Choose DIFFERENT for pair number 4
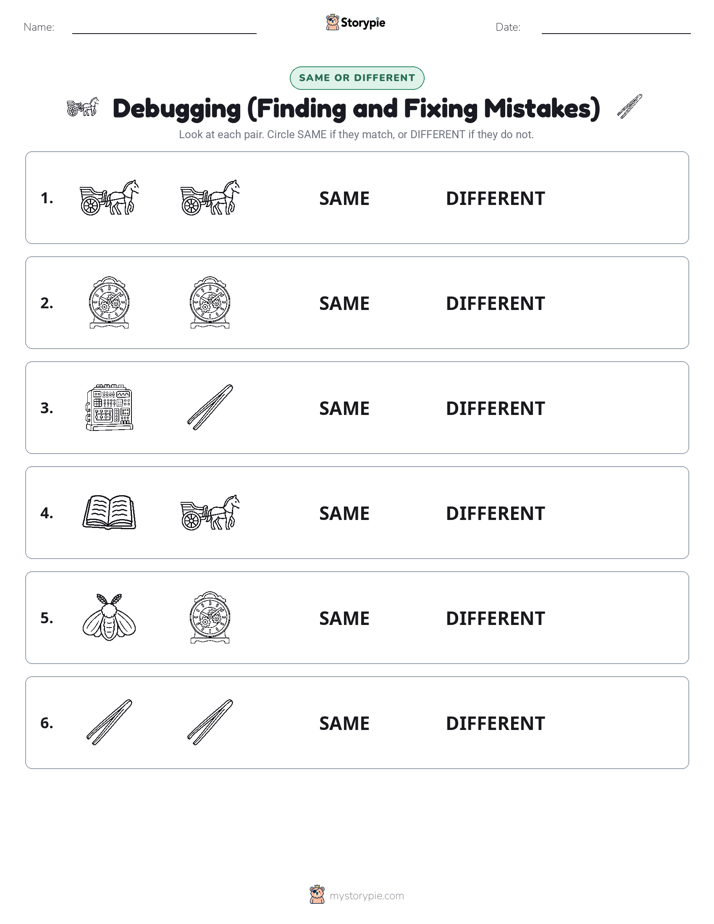The width and height of the screenshot is (714, 924). [x=495, y=514]
